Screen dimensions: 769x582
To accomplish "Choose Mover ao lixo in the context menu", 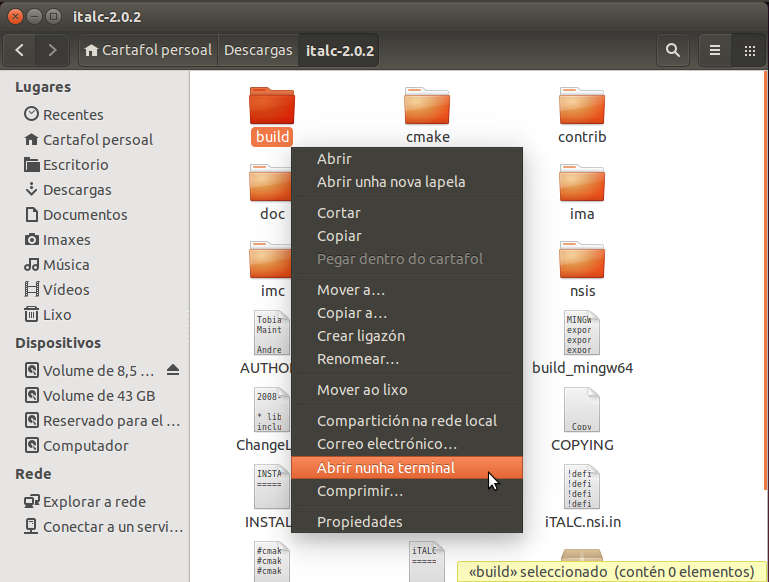I will point(407,390).
